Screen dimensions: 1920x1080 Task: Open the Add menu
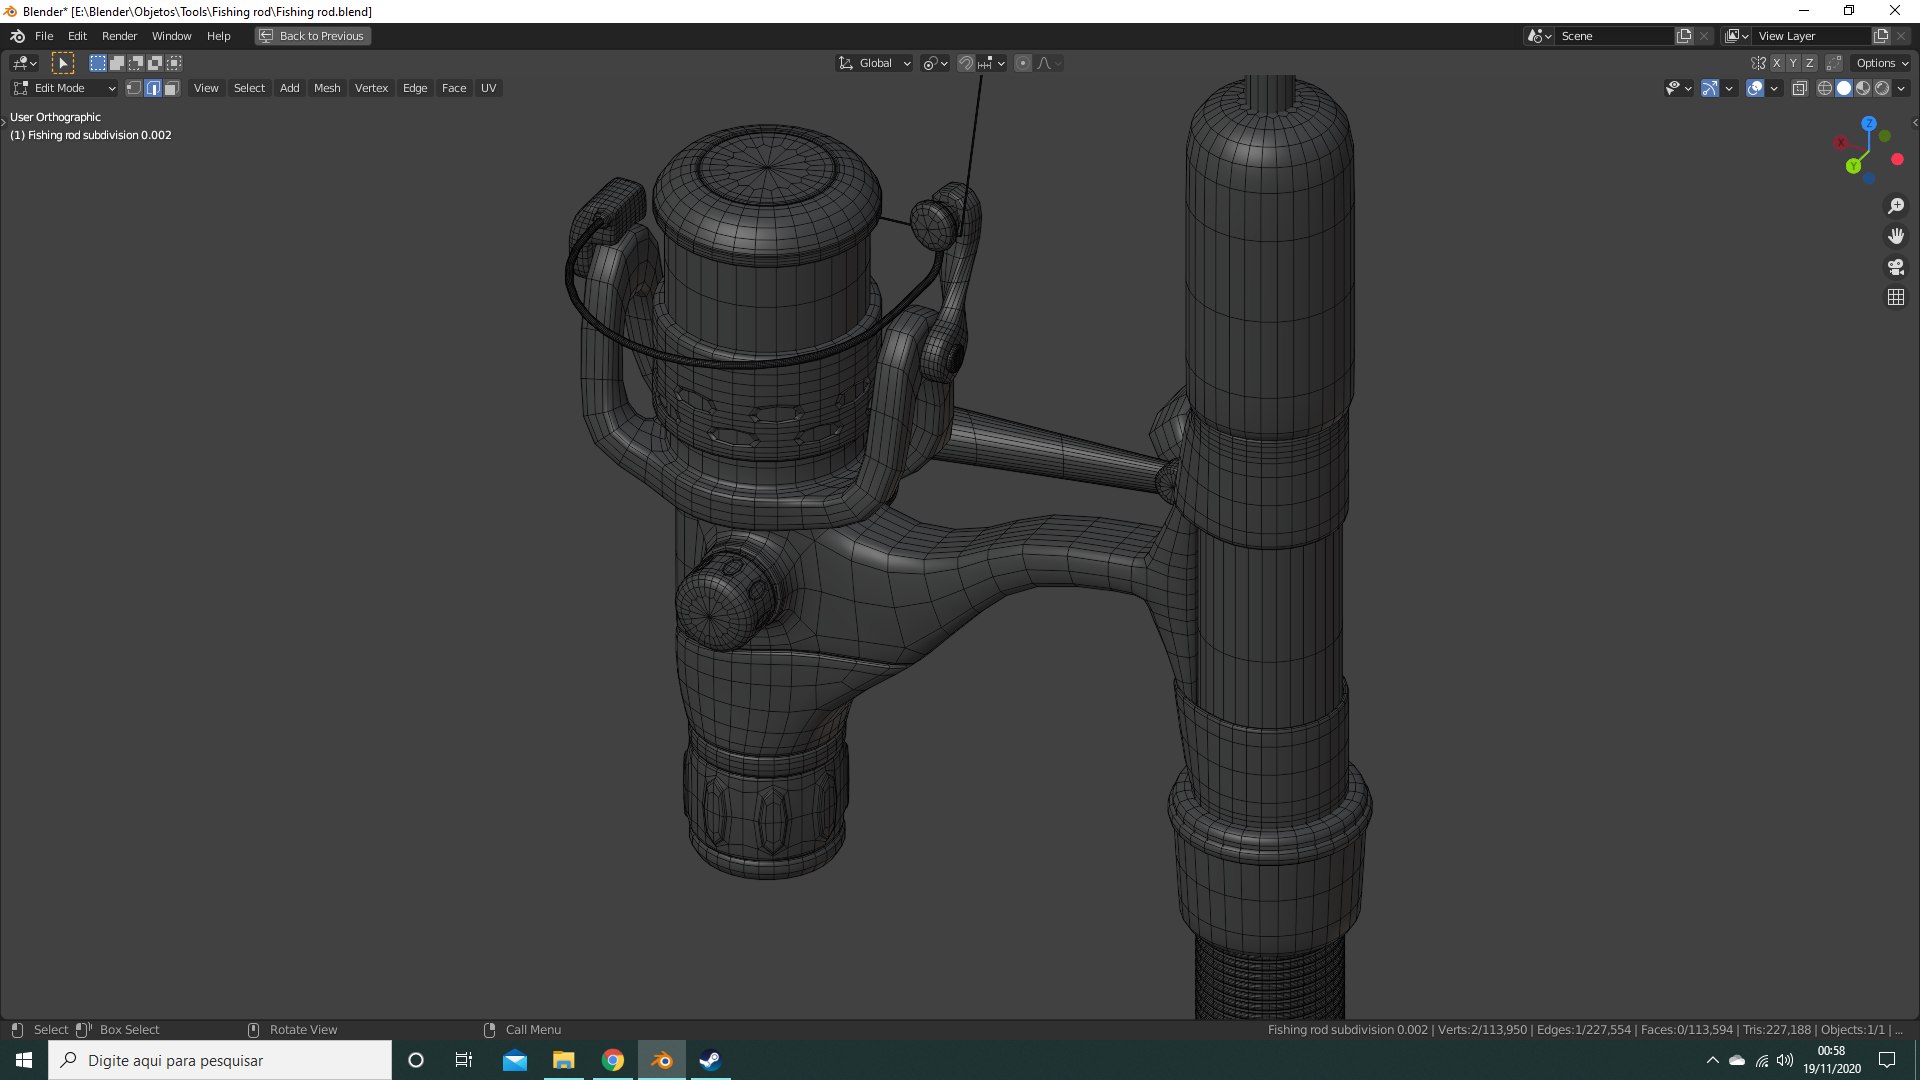tap(289, 88)
